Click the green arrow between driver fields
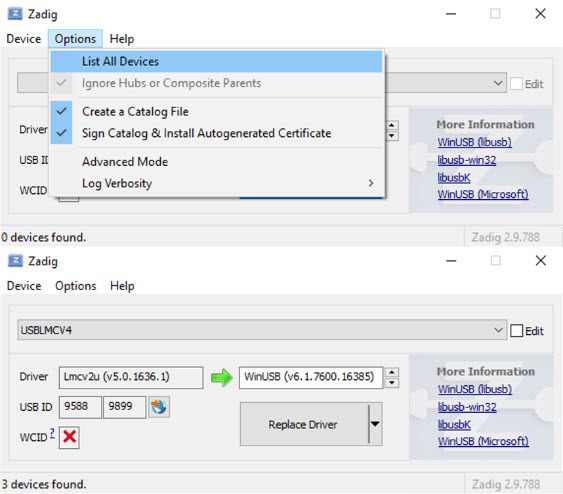 point(222,377)
